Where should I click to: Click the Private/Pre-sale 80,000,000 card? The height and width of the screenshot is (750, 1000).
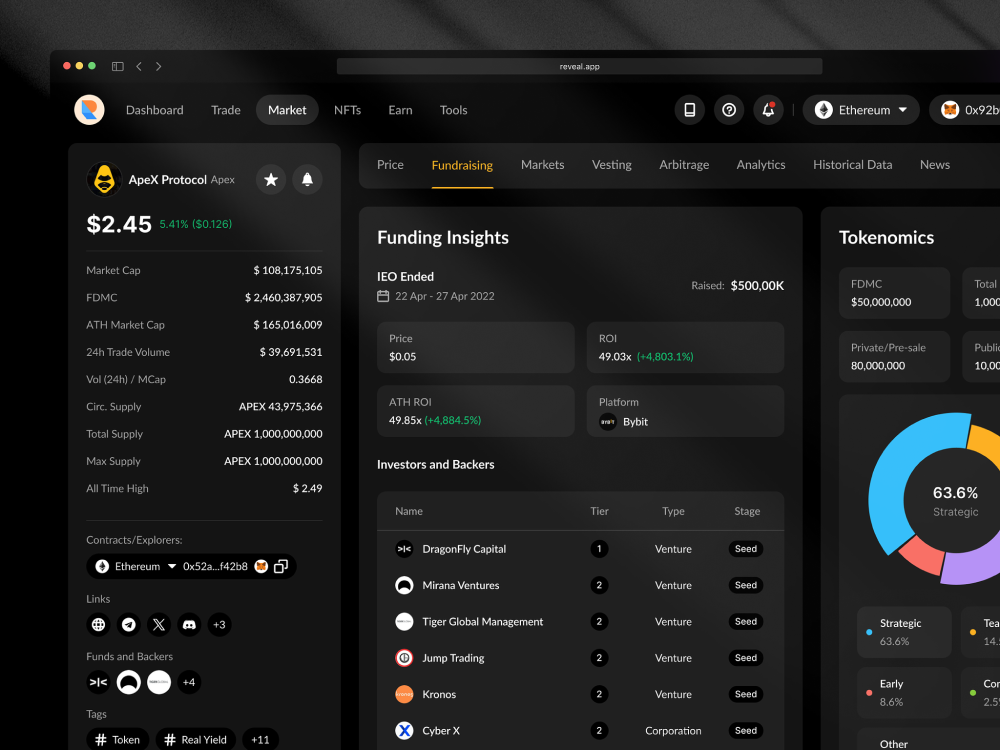point(894,357)
